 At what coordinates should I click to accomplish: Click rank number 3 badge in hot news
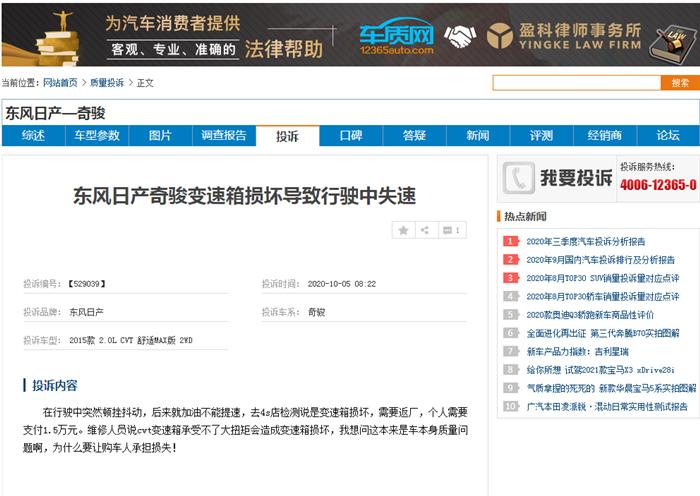pyautogui.click(x=510, y=278)
